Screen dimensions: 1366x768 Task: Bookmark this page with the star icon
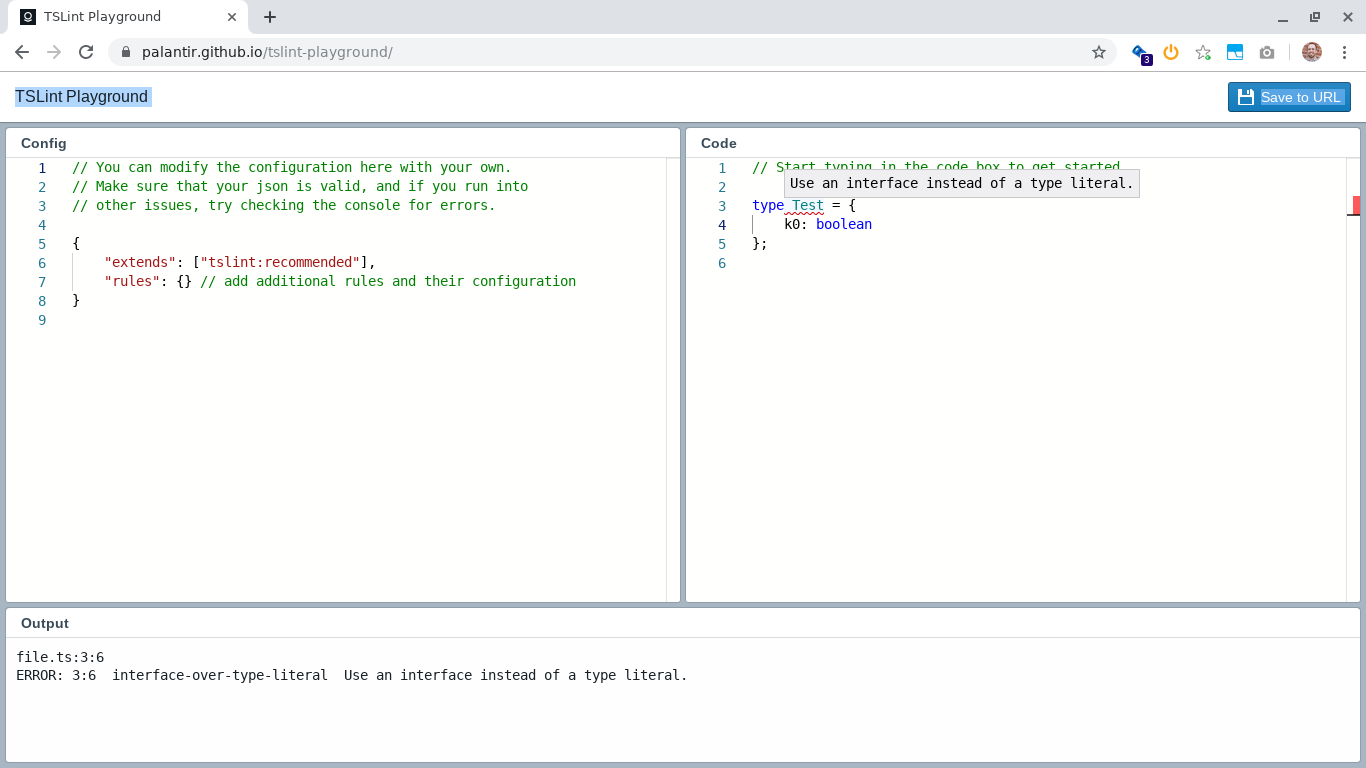tap(1099, 52)
